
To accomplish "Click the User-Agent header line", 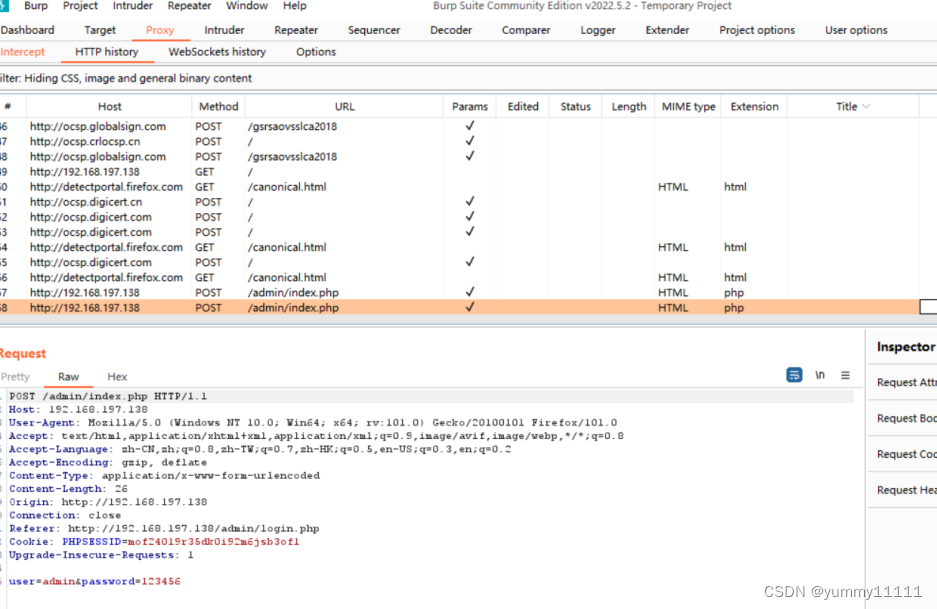I will (x=313, y=423).
